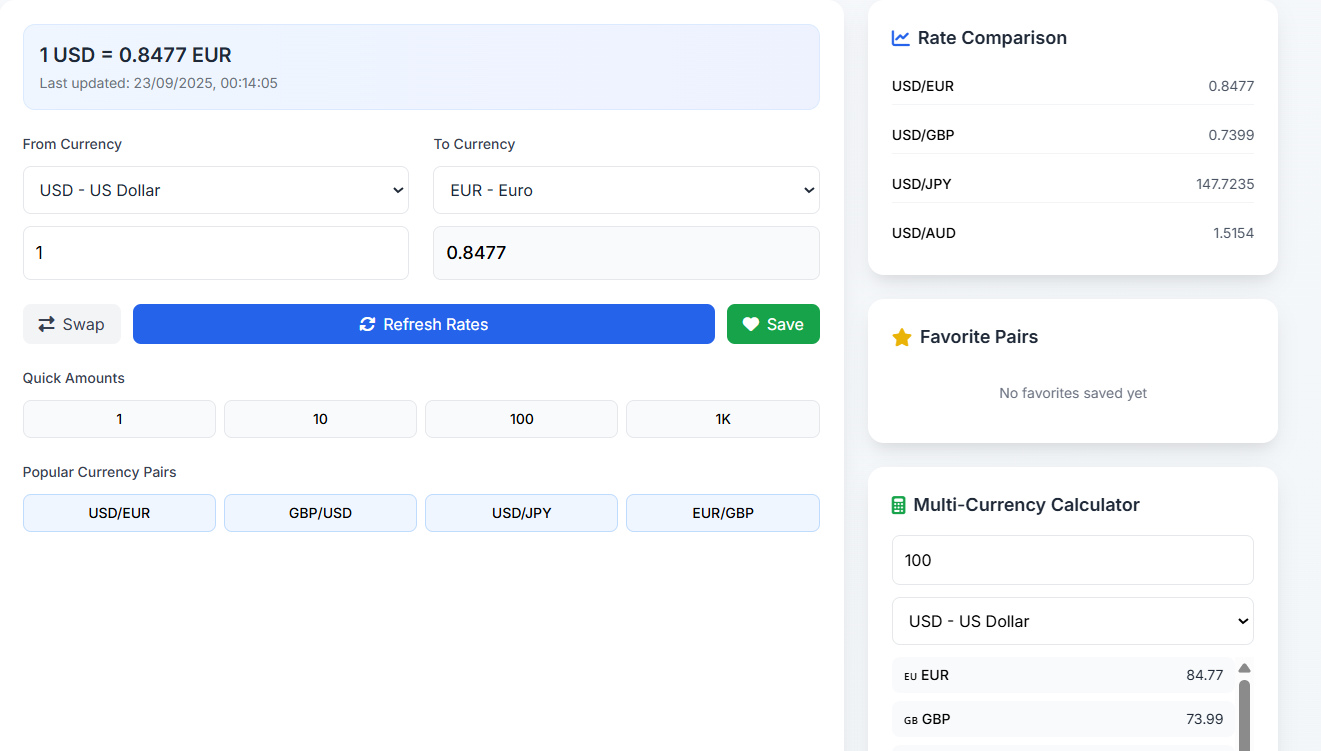Pick the EUR/GBP popular pair

(722, 513)
